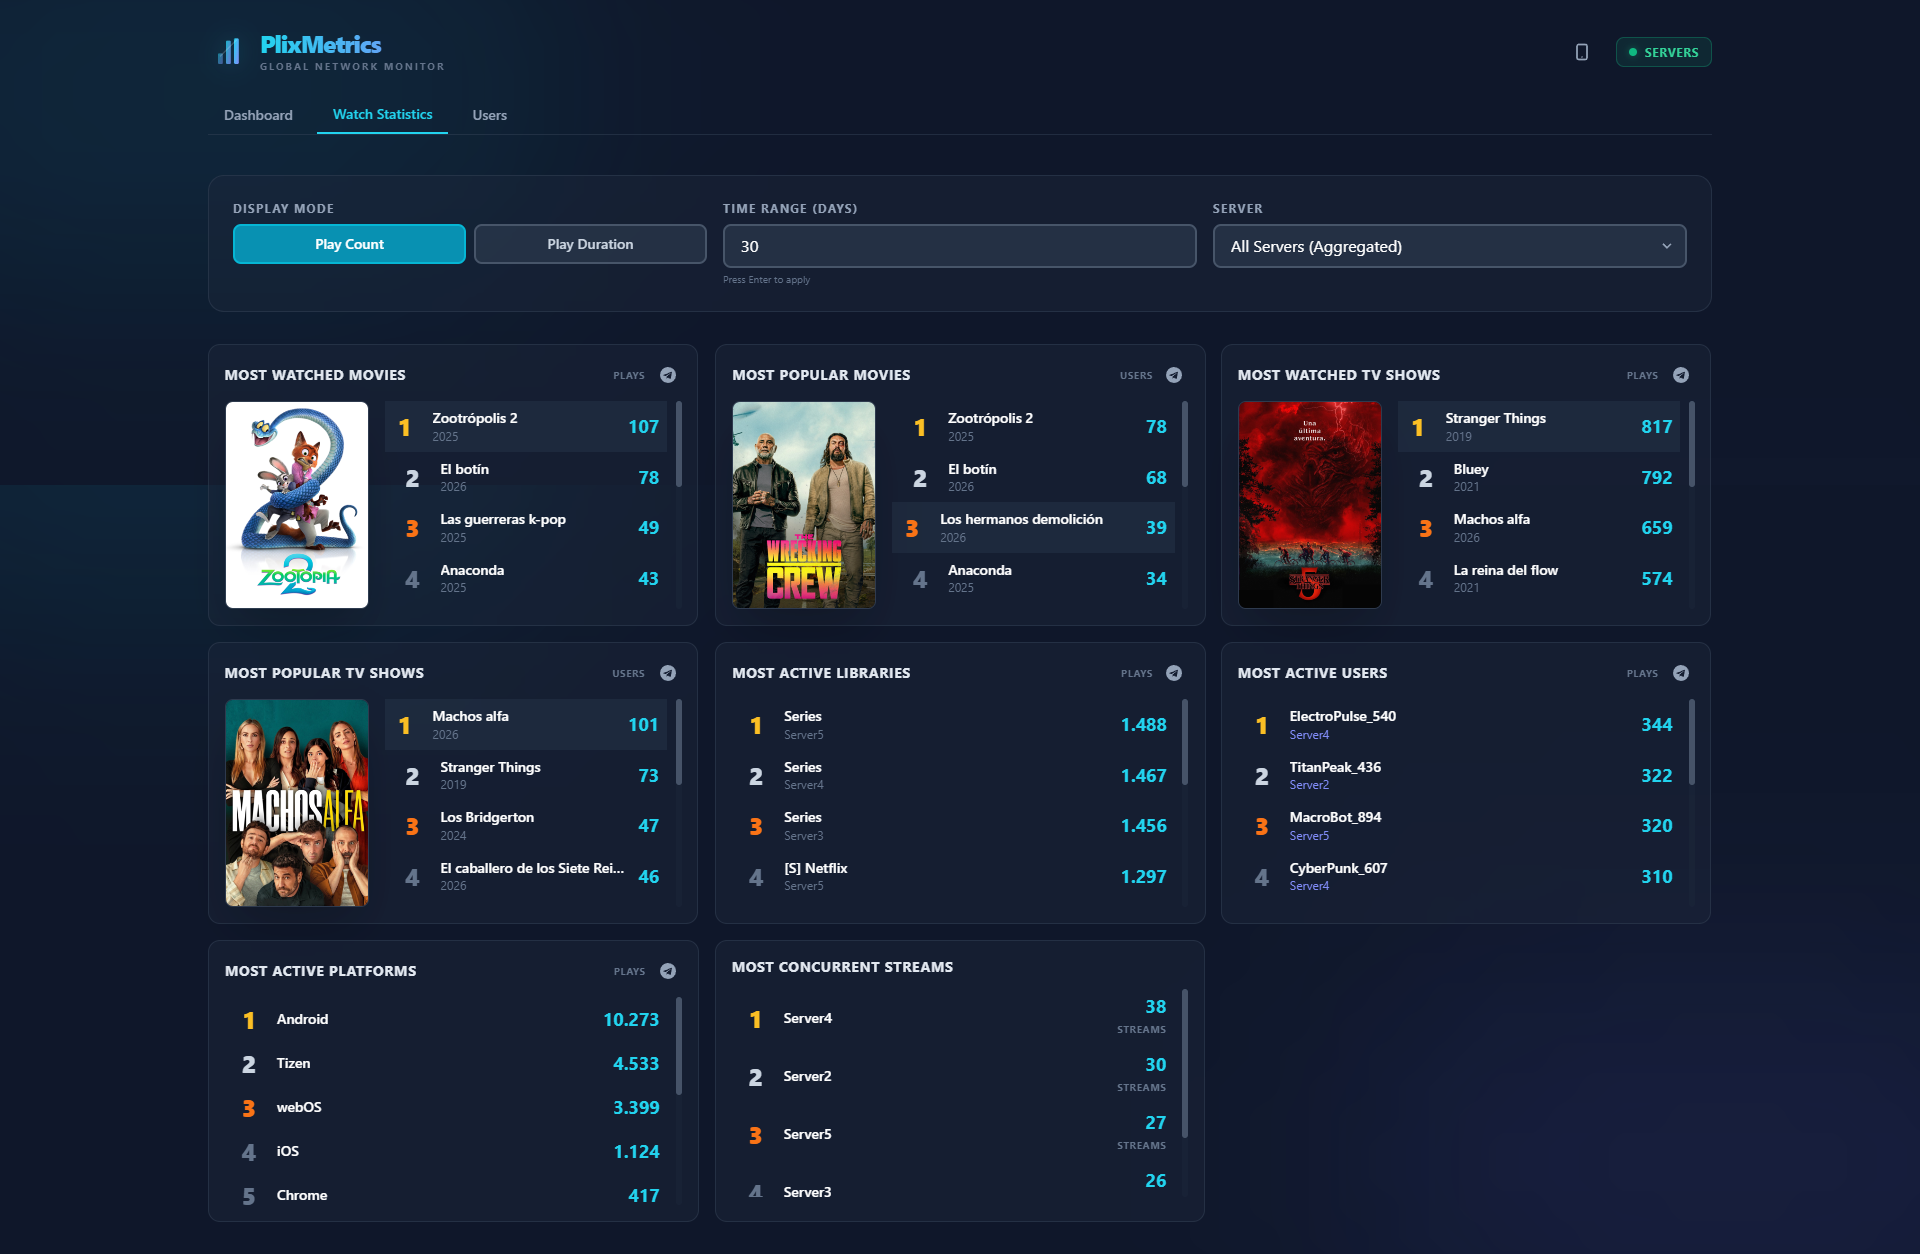Click arrow icon on Most Active Libraries card
The image size is (1920, 1254).
[x=1174, y=673]
